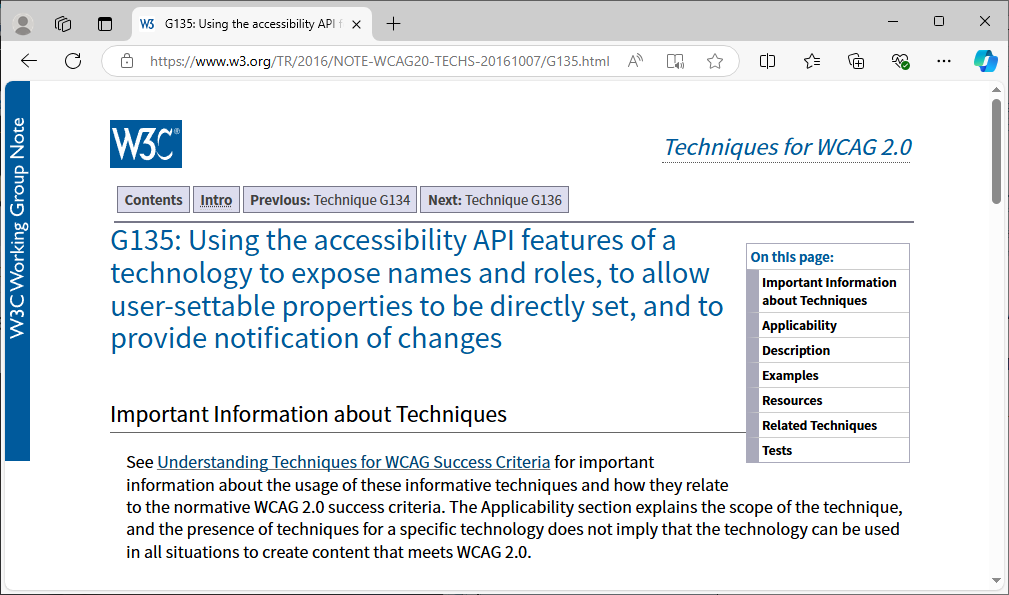Open the browser profile avatar icon
1009x595 pixels.
pyautogui.click(x=23, y=24)
